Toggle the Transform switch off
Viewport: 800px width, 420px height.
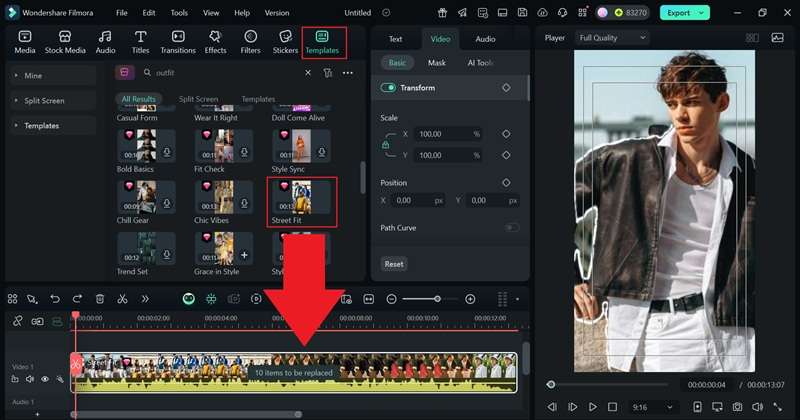point(388,88)
